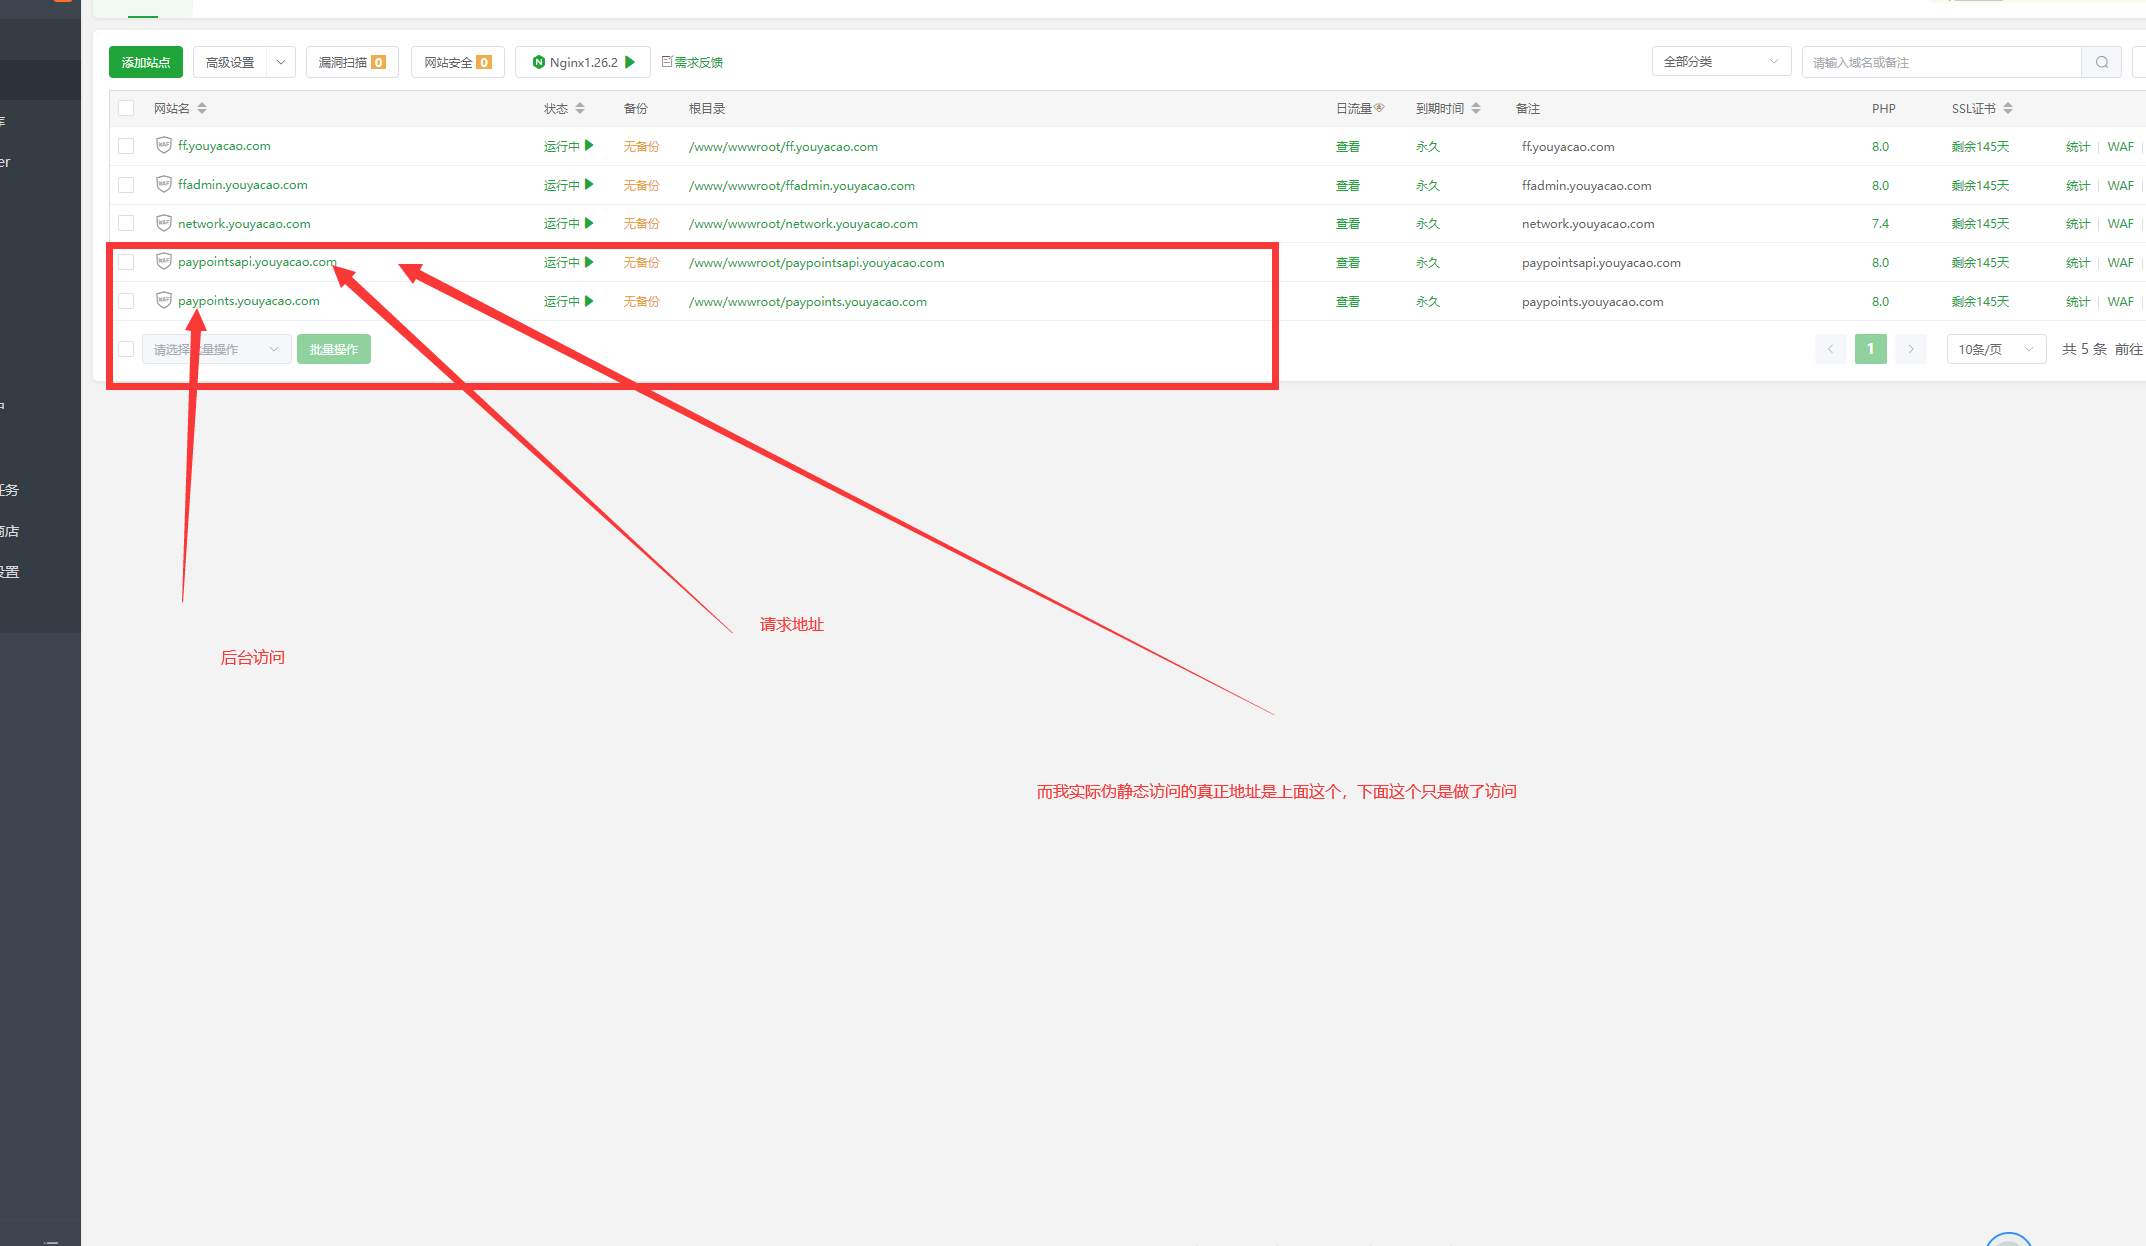The height and width of the screenshot is (1246, 2146).
Task: Open the ff.youyacao.com site name link
Action: point(224,145)
